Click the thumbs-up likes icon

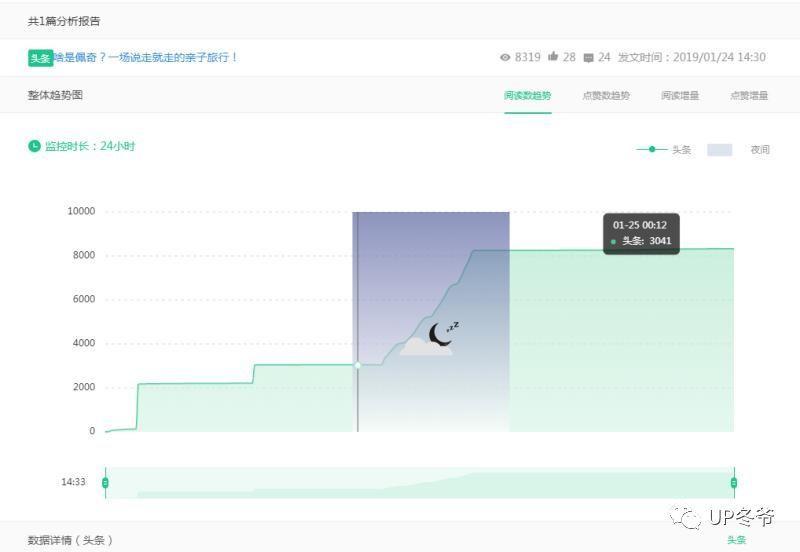coord(553,58)
